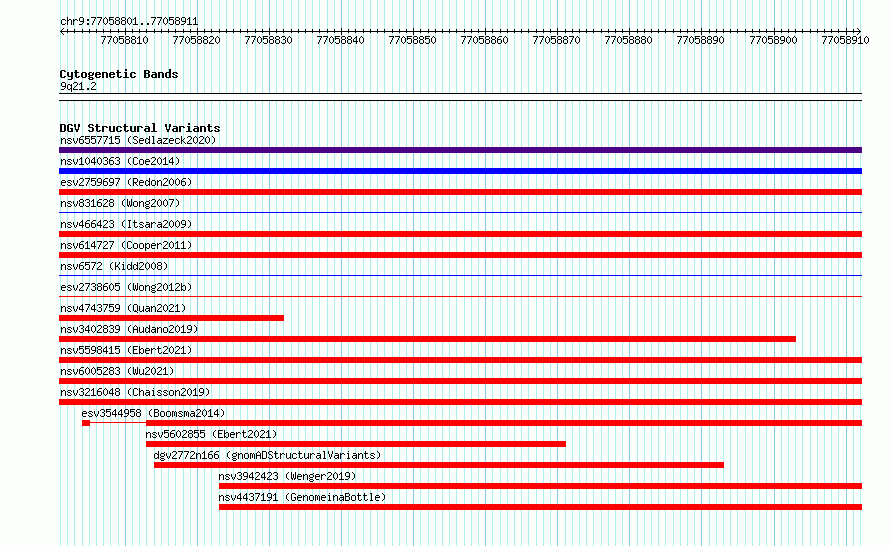Screen dimensions: 890x546
Task: Click the nsv6557715 (Sedlazeck2020) variant label
Action: [138, 140]
